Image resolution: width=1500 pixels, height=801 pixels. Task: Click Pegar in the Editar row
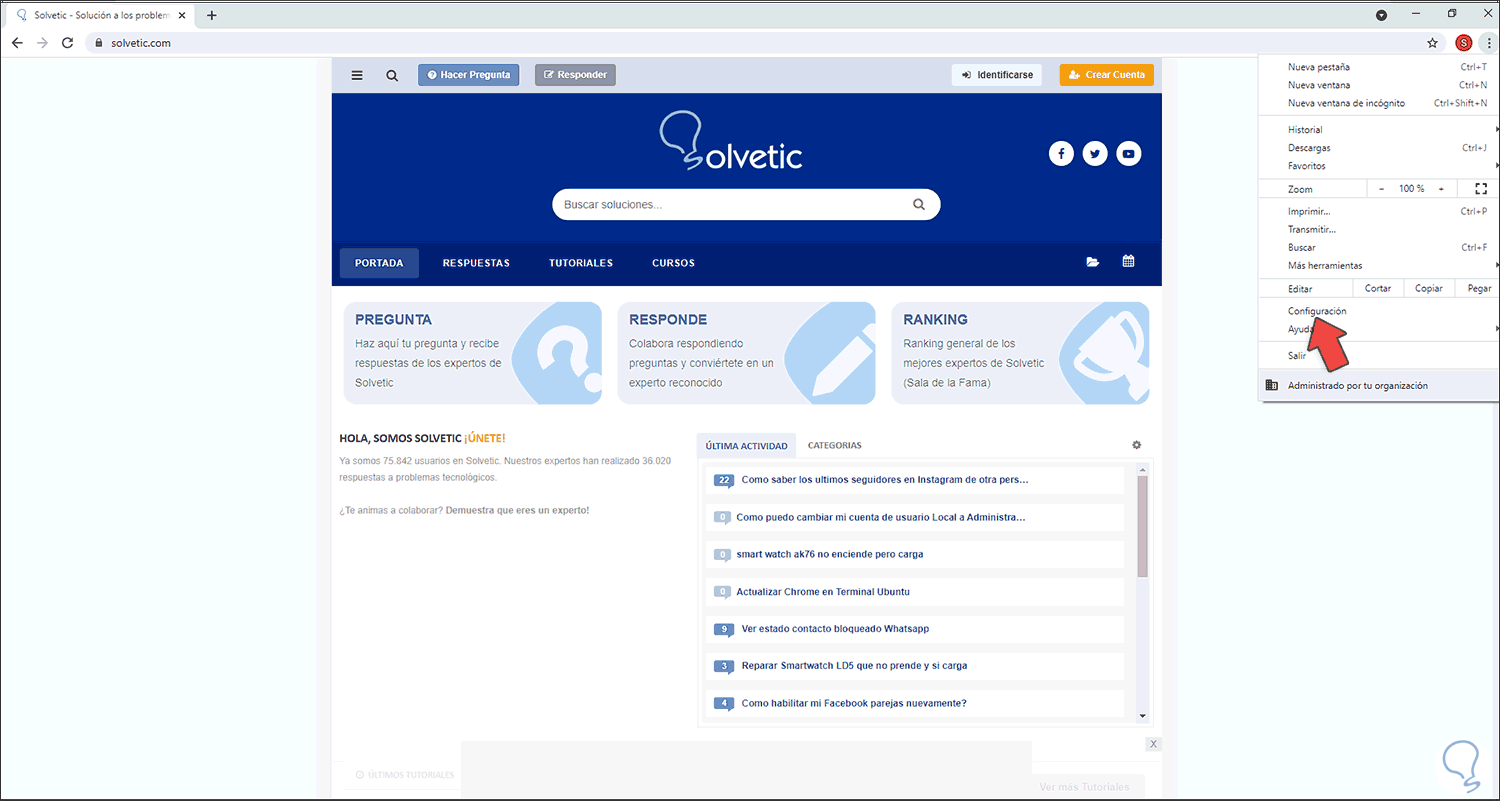[x=1479, y=289]
